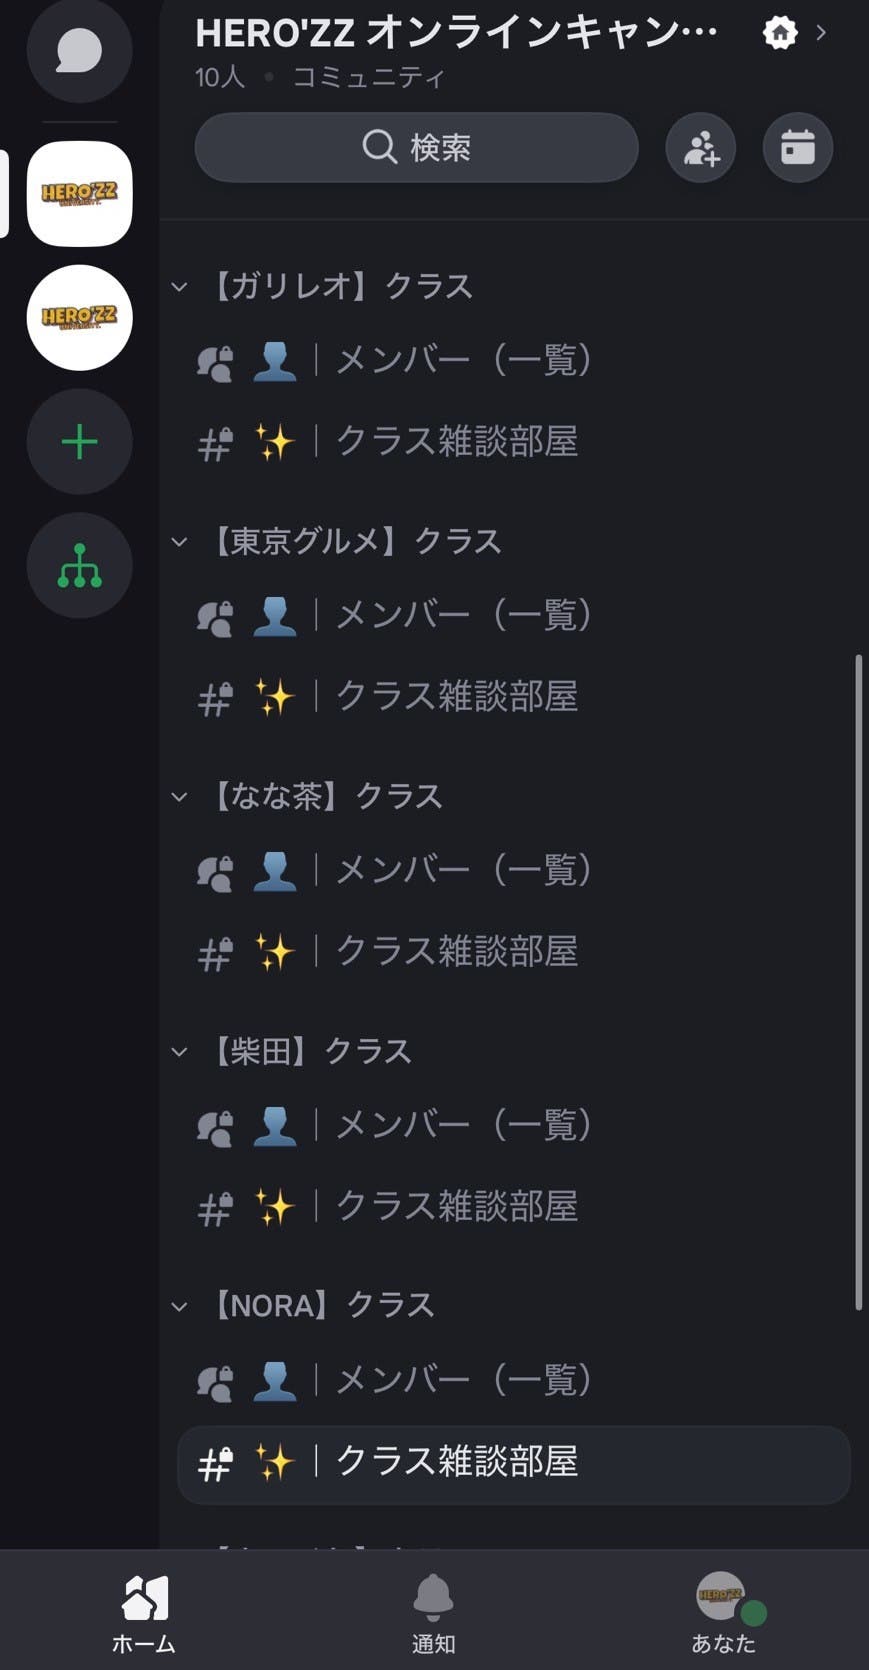Collapse the 【NORA】クラス category
869x1670 pixels.
[x=179, y=1305]
